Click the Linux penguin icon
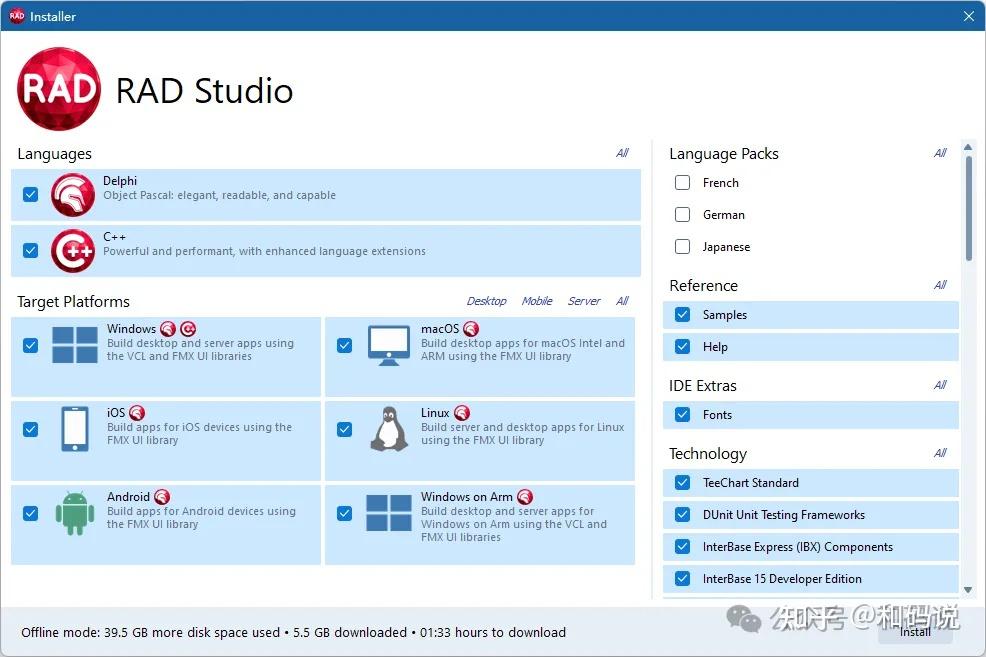 (389, 429)
